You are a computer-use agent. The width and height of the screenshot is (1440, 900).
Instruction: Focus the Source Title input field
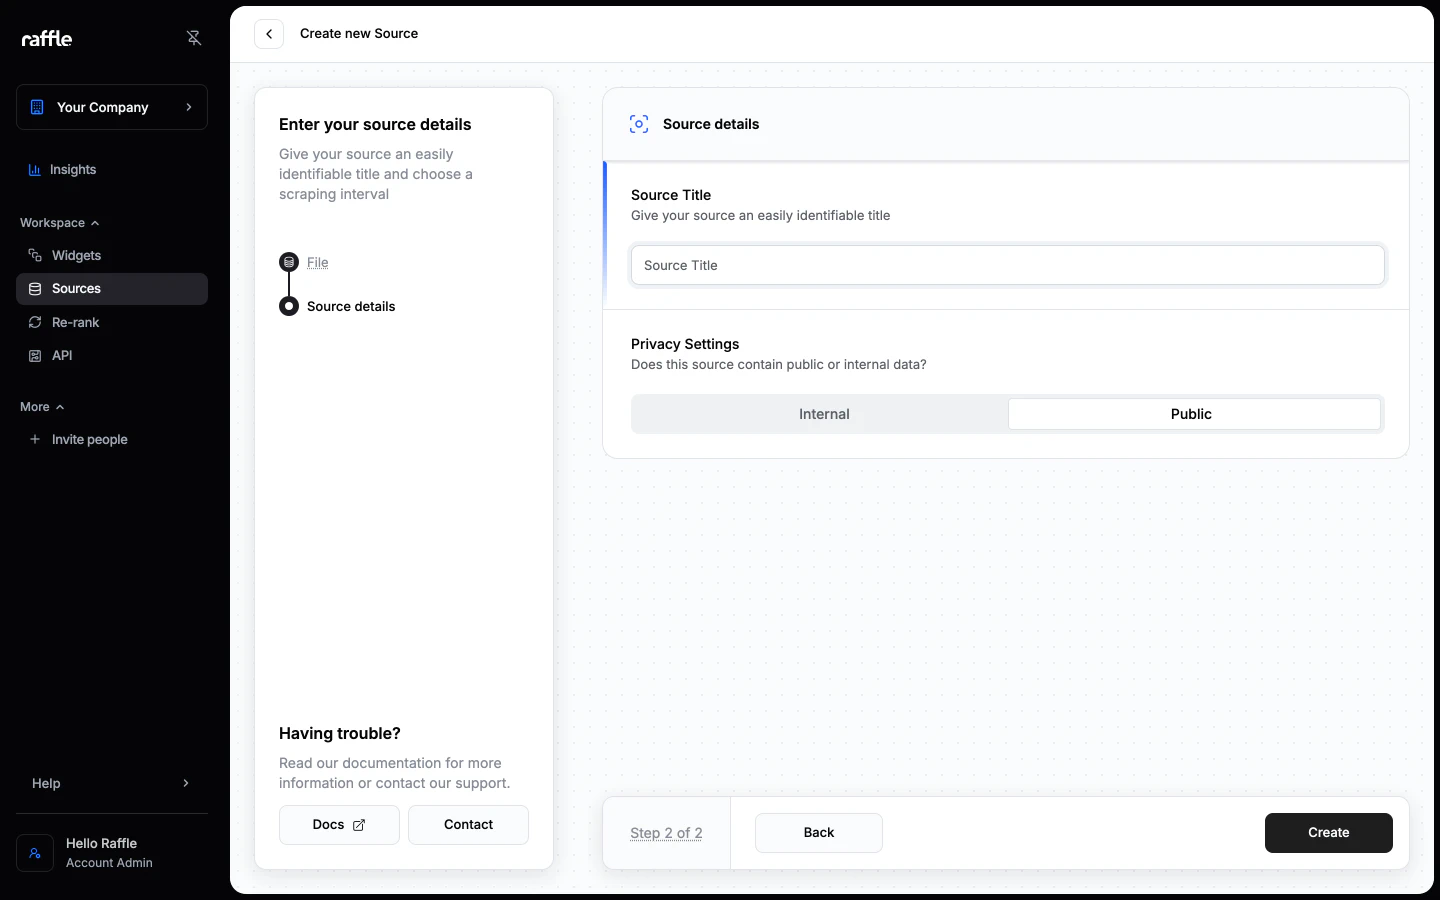tap(1008, 265)
